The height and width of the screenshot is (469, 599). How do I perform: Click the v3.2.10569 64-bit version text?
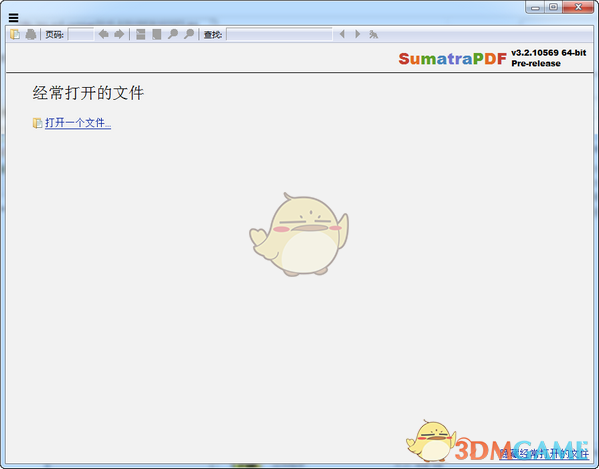[x=549, y=53]
